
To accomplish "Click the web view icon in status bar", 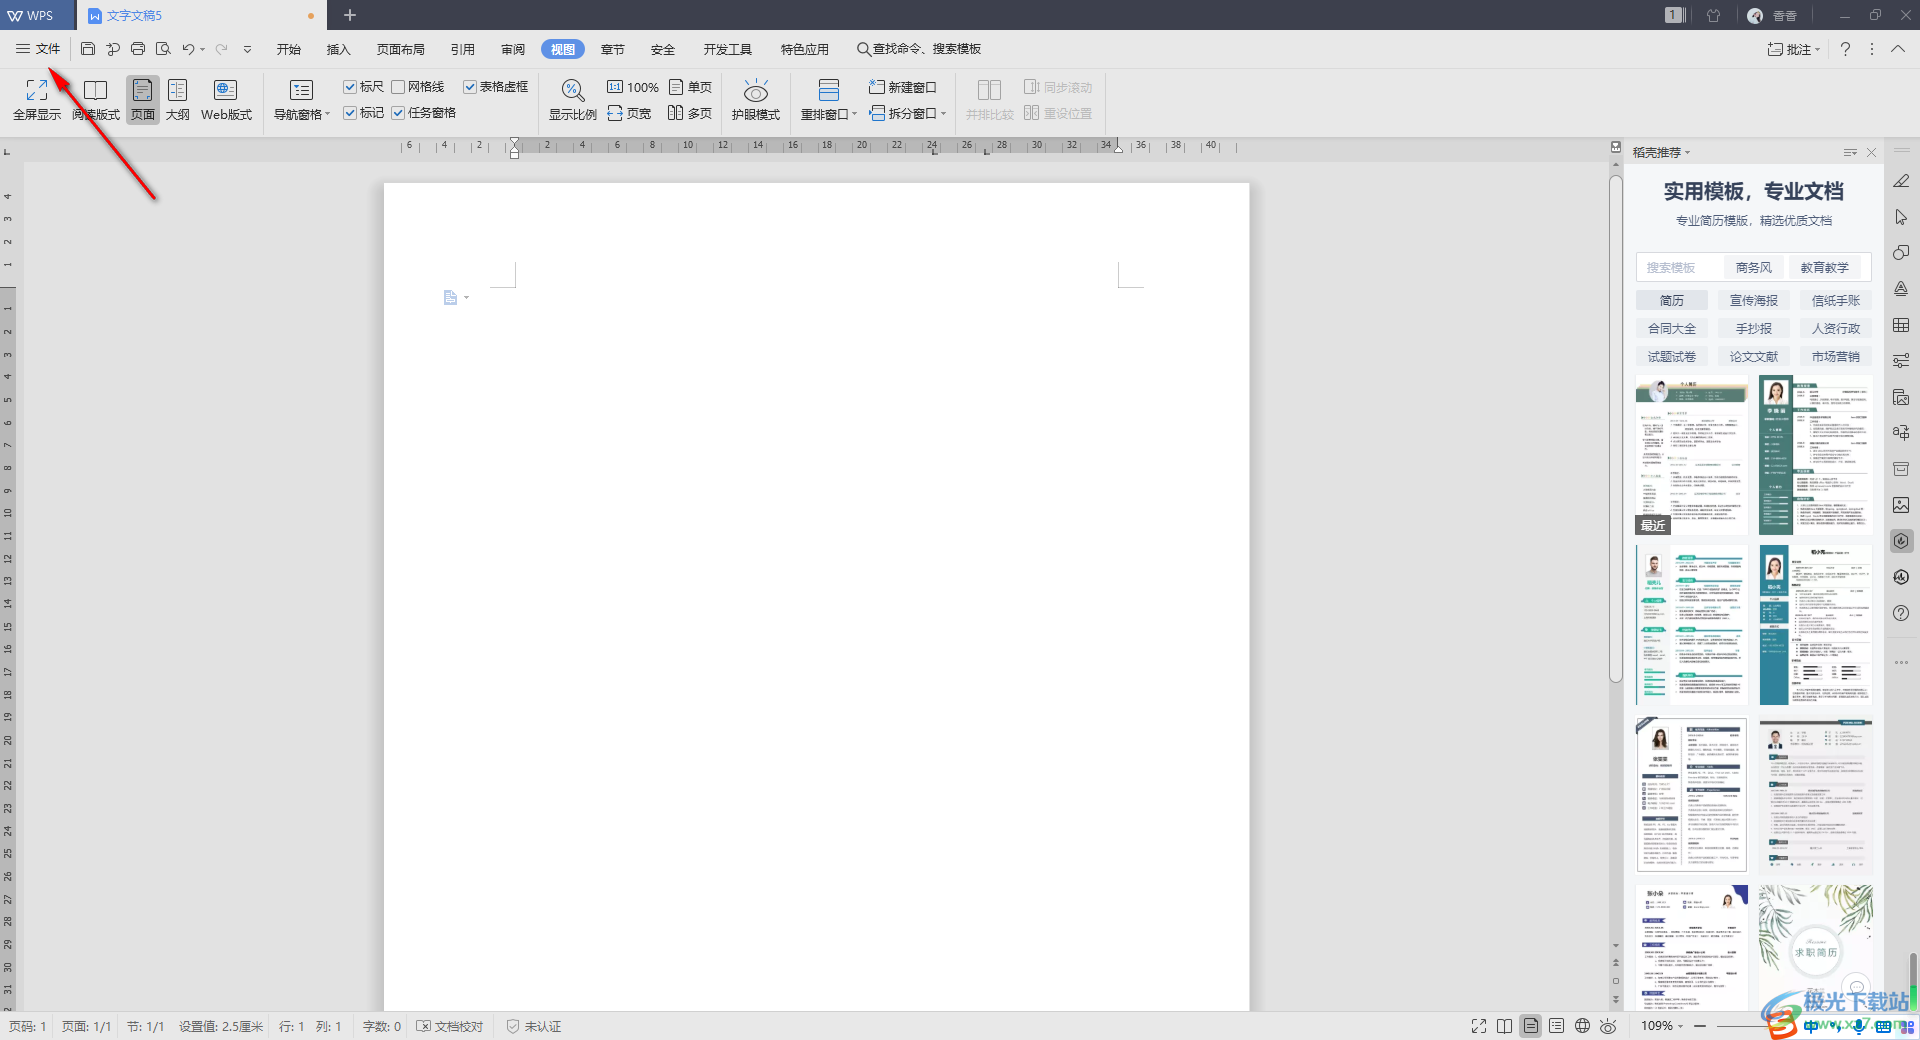I will 1582,1026.
